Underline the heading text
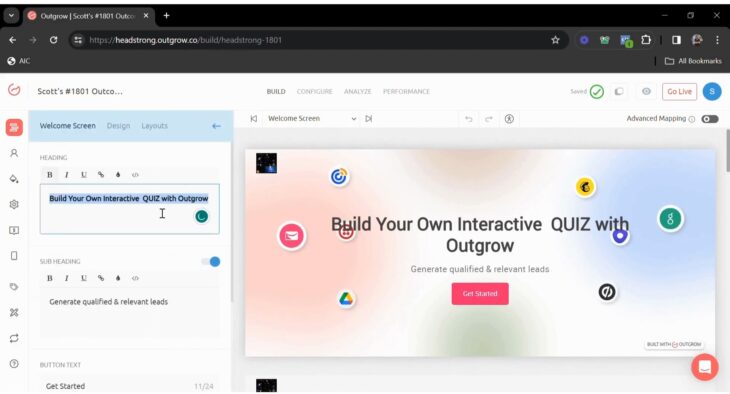 tap(84, 175)
